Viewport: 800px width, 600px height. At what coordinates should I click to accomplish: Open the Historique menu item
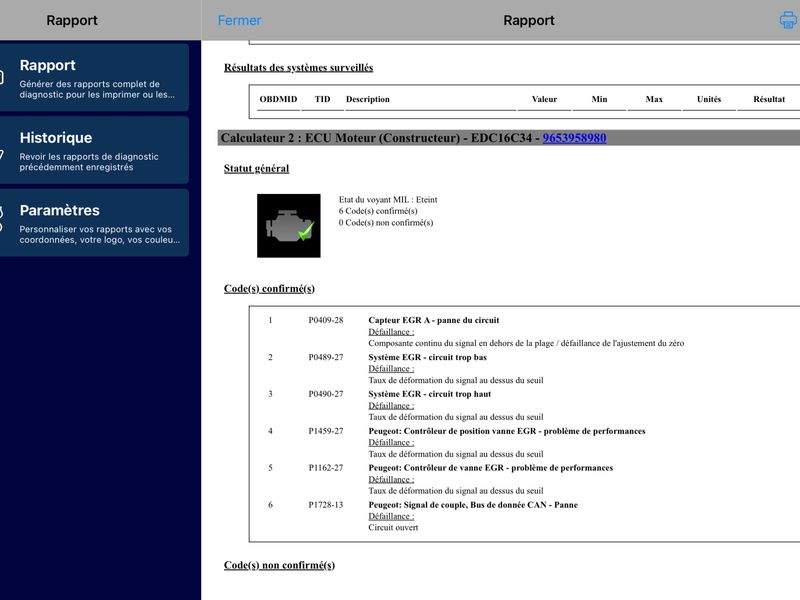coord(94,150)
